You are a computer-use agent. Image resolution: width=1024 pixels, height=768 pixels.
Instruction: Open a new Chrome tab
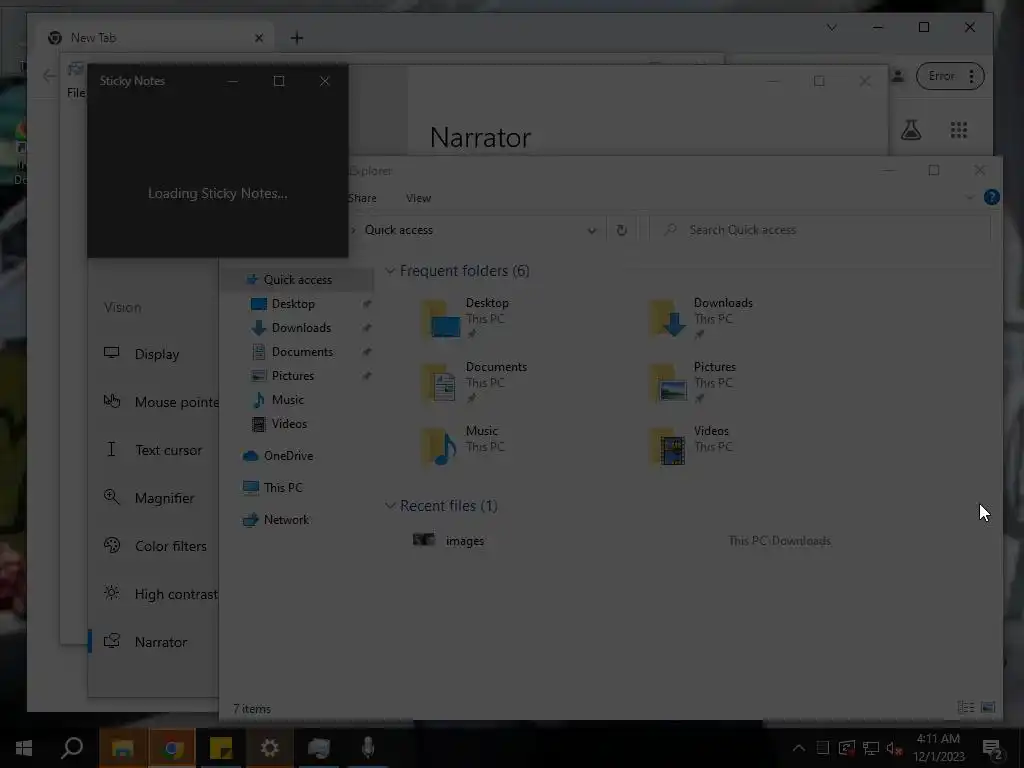[x=297, y=38]
